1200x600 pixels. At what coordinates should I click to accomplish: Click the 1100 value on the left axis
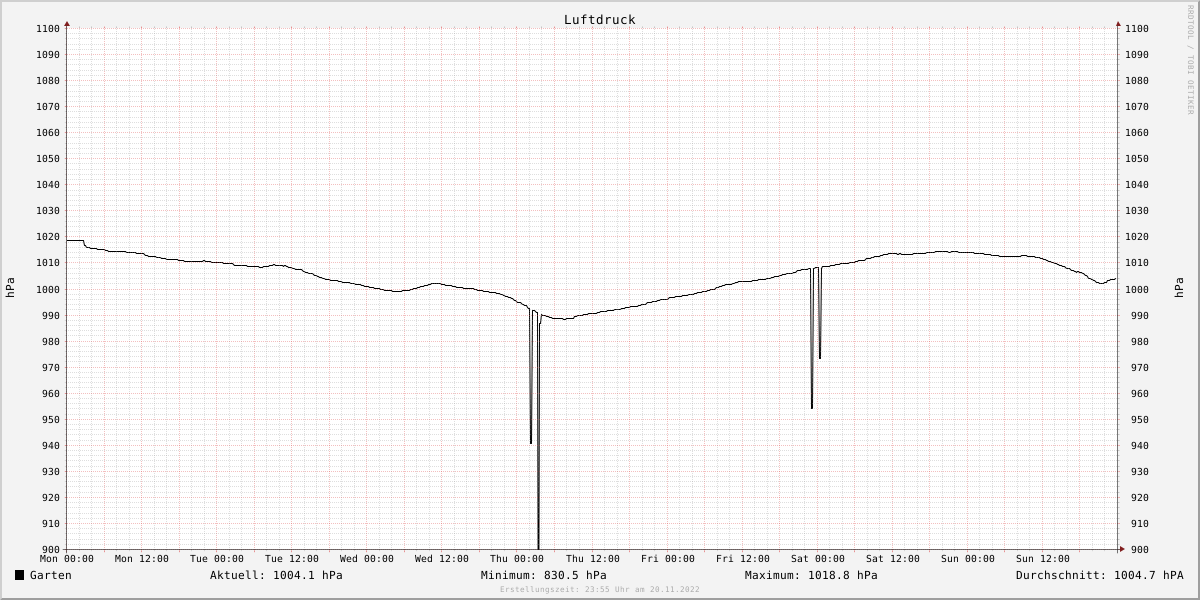pos(48,29)
